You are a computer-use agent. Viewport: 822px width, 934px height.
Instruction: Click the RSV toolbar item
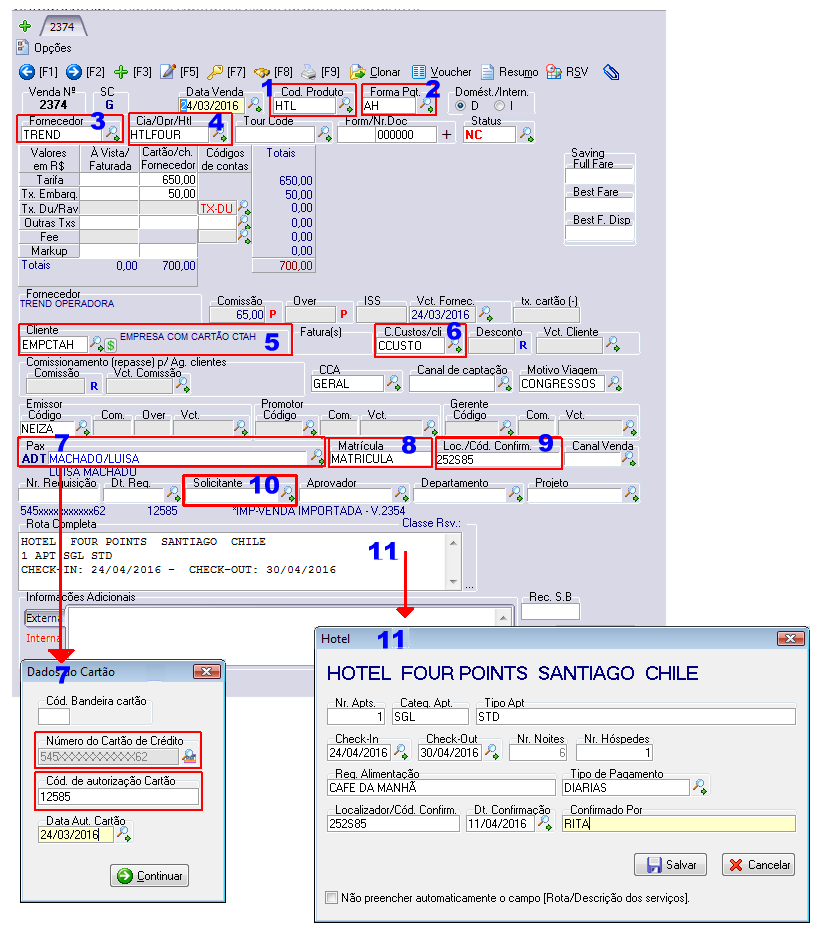point(567,72)
